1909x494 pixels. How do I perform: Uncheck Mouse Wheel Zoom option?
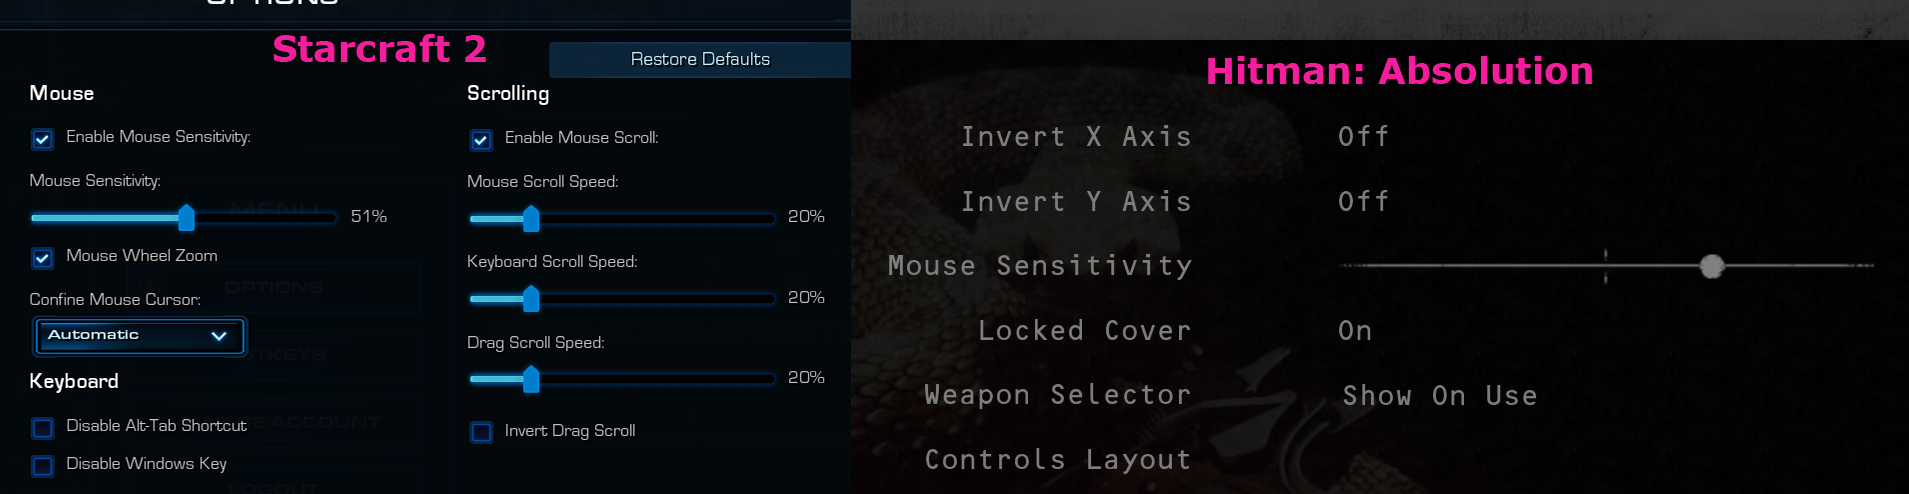pyautogui.click(x=42, y=258)
